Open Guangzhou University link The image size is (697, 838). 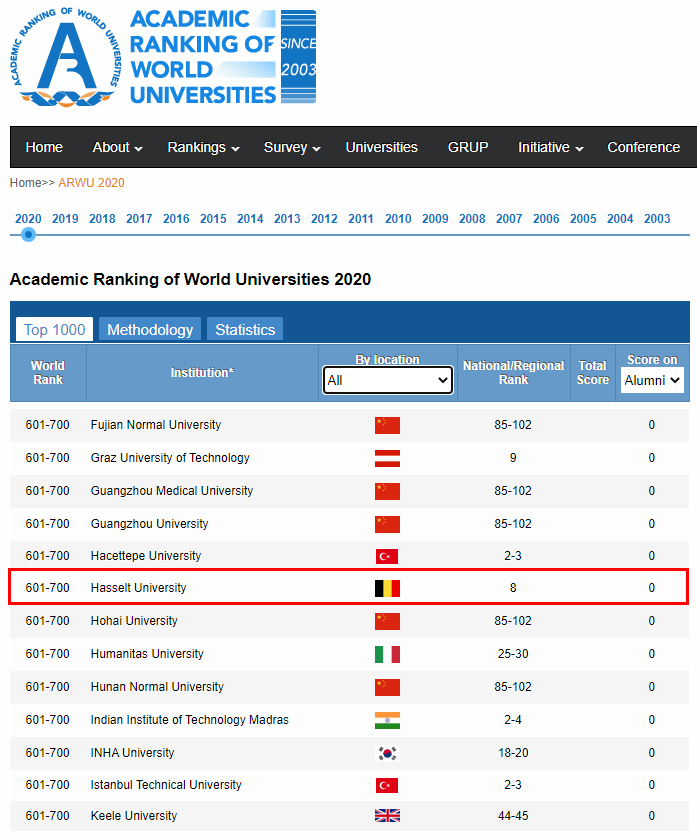pos(150,524)
